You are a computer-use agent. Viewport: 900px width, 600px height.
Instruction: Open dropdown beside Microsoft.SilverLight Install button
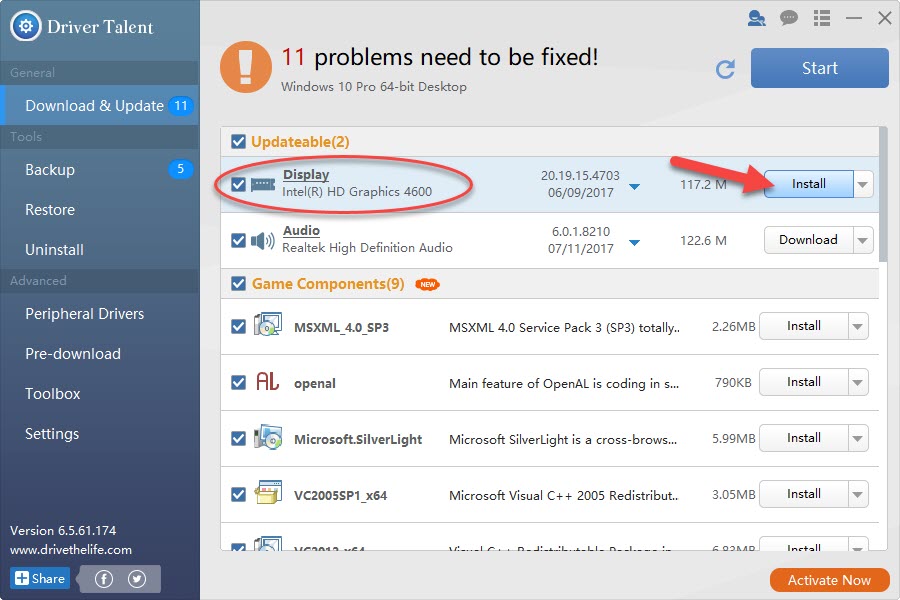coord(858,439)
